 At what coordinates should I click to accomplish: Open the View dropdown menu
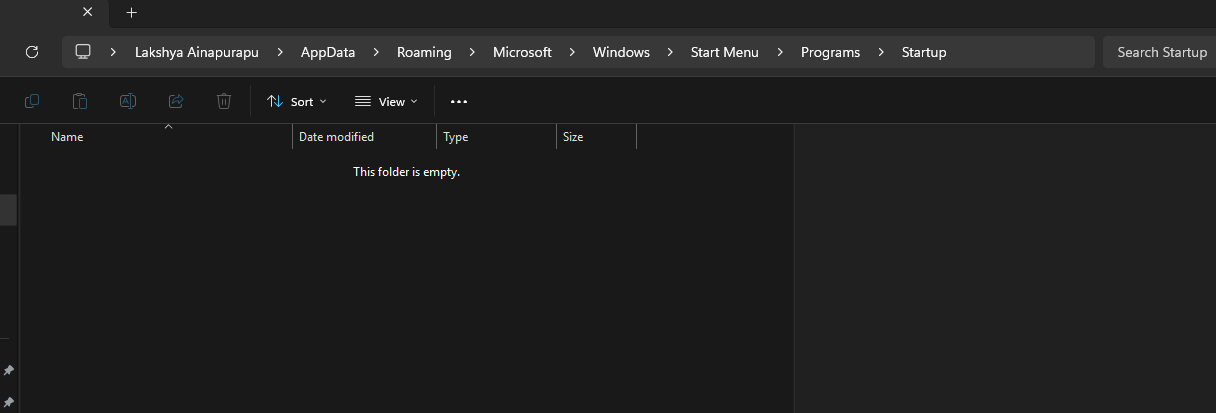(x=386, y=101)
